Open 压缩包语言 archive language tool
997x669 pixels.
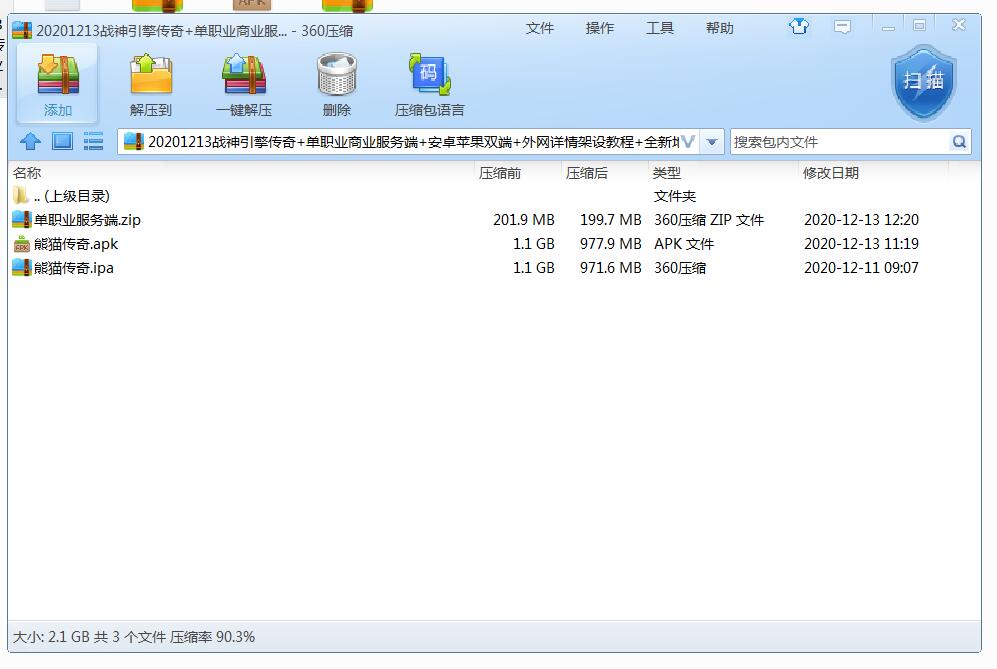click(428, 82)
